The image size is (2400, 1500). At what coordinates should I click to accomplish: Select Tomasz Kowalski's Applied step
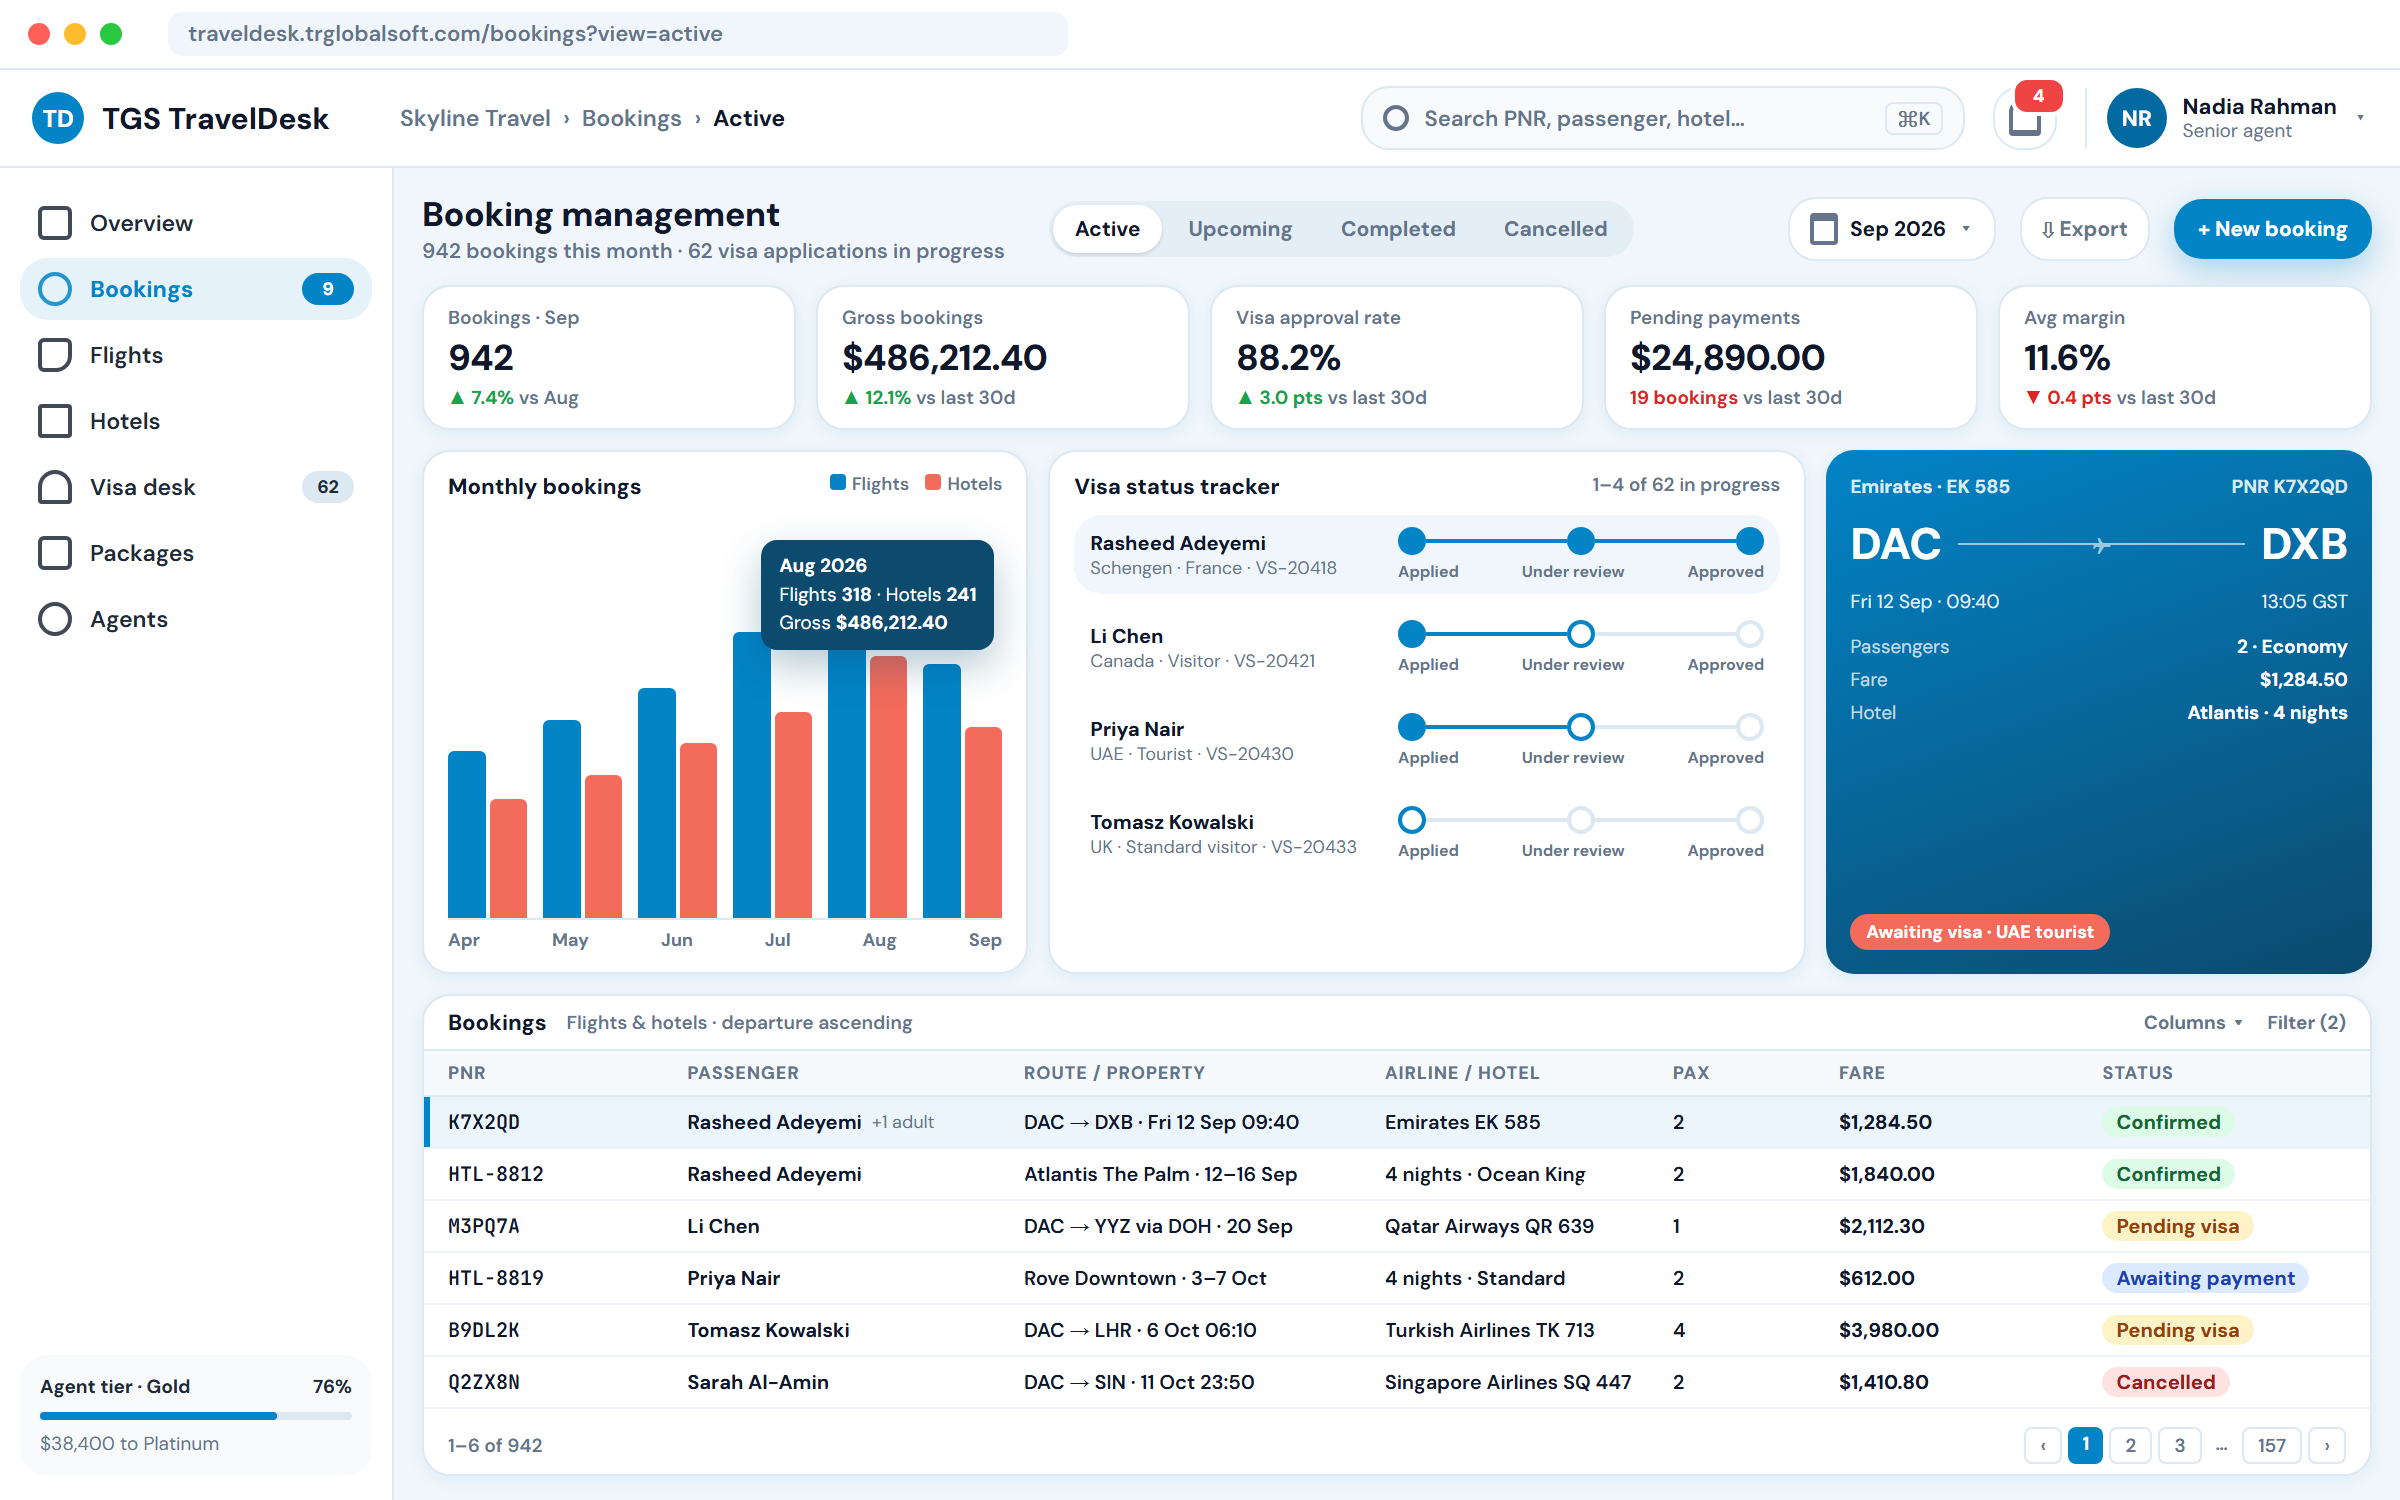tap(1412, 820)
